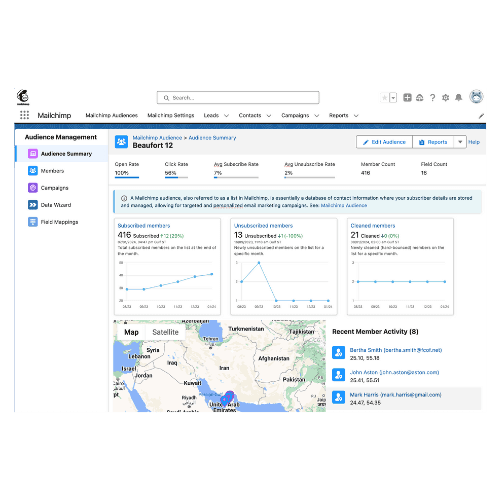Open the Reports navigation tab

click(339, 115)
